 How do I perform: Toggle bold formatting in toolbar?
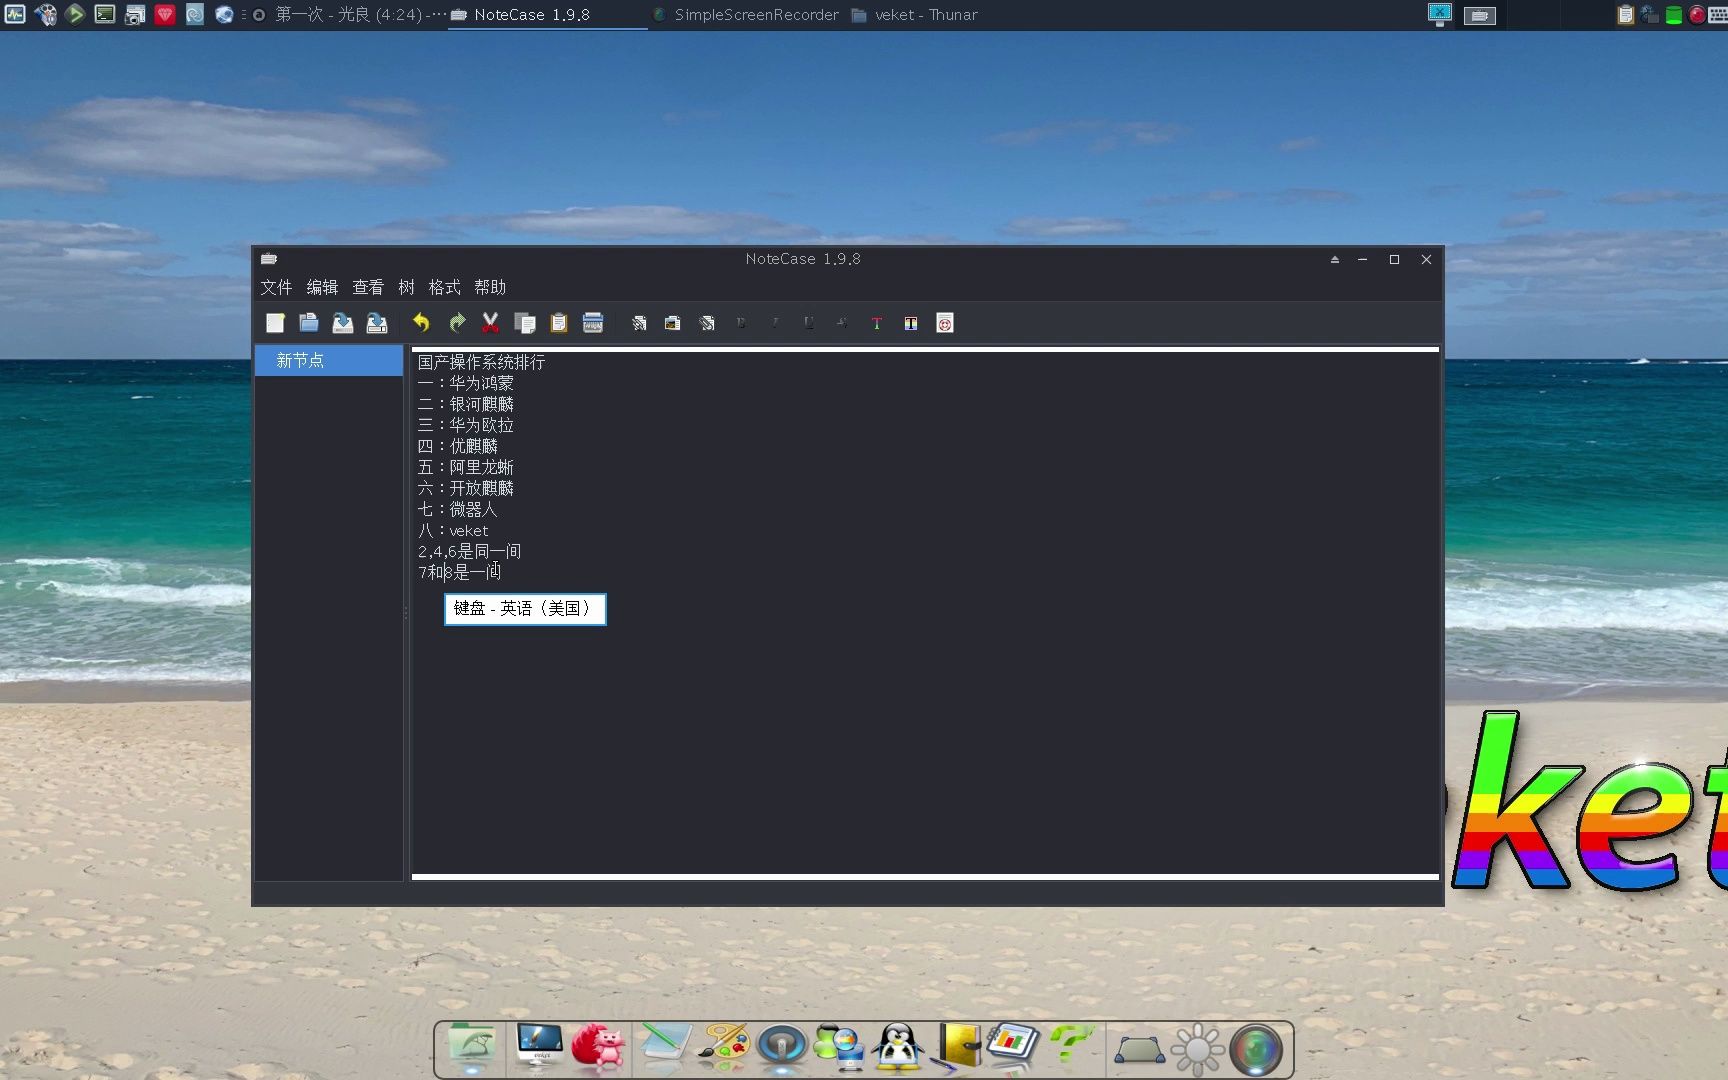point(741,323)
